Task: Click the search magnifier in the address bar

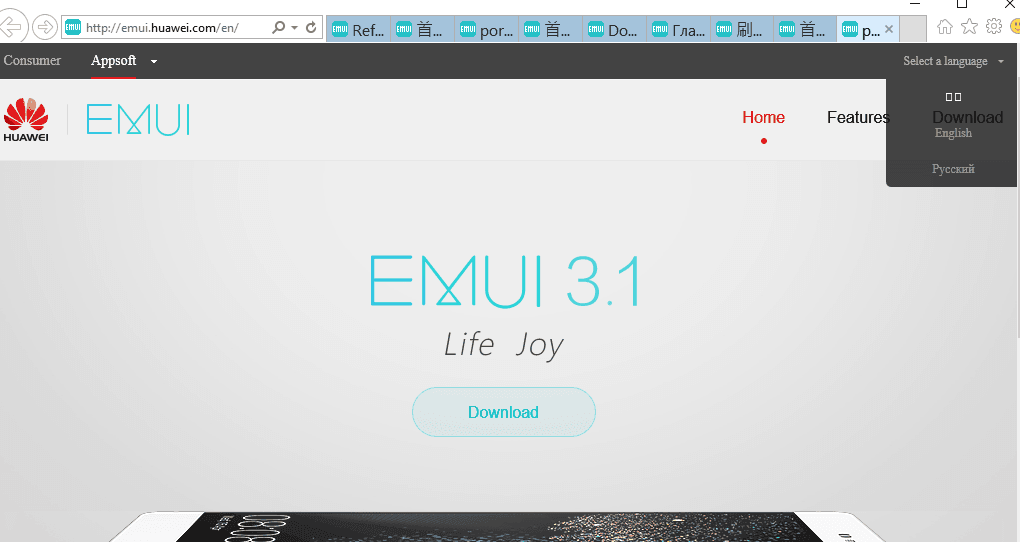Action: pyautogui.click(x=278, y=27)
